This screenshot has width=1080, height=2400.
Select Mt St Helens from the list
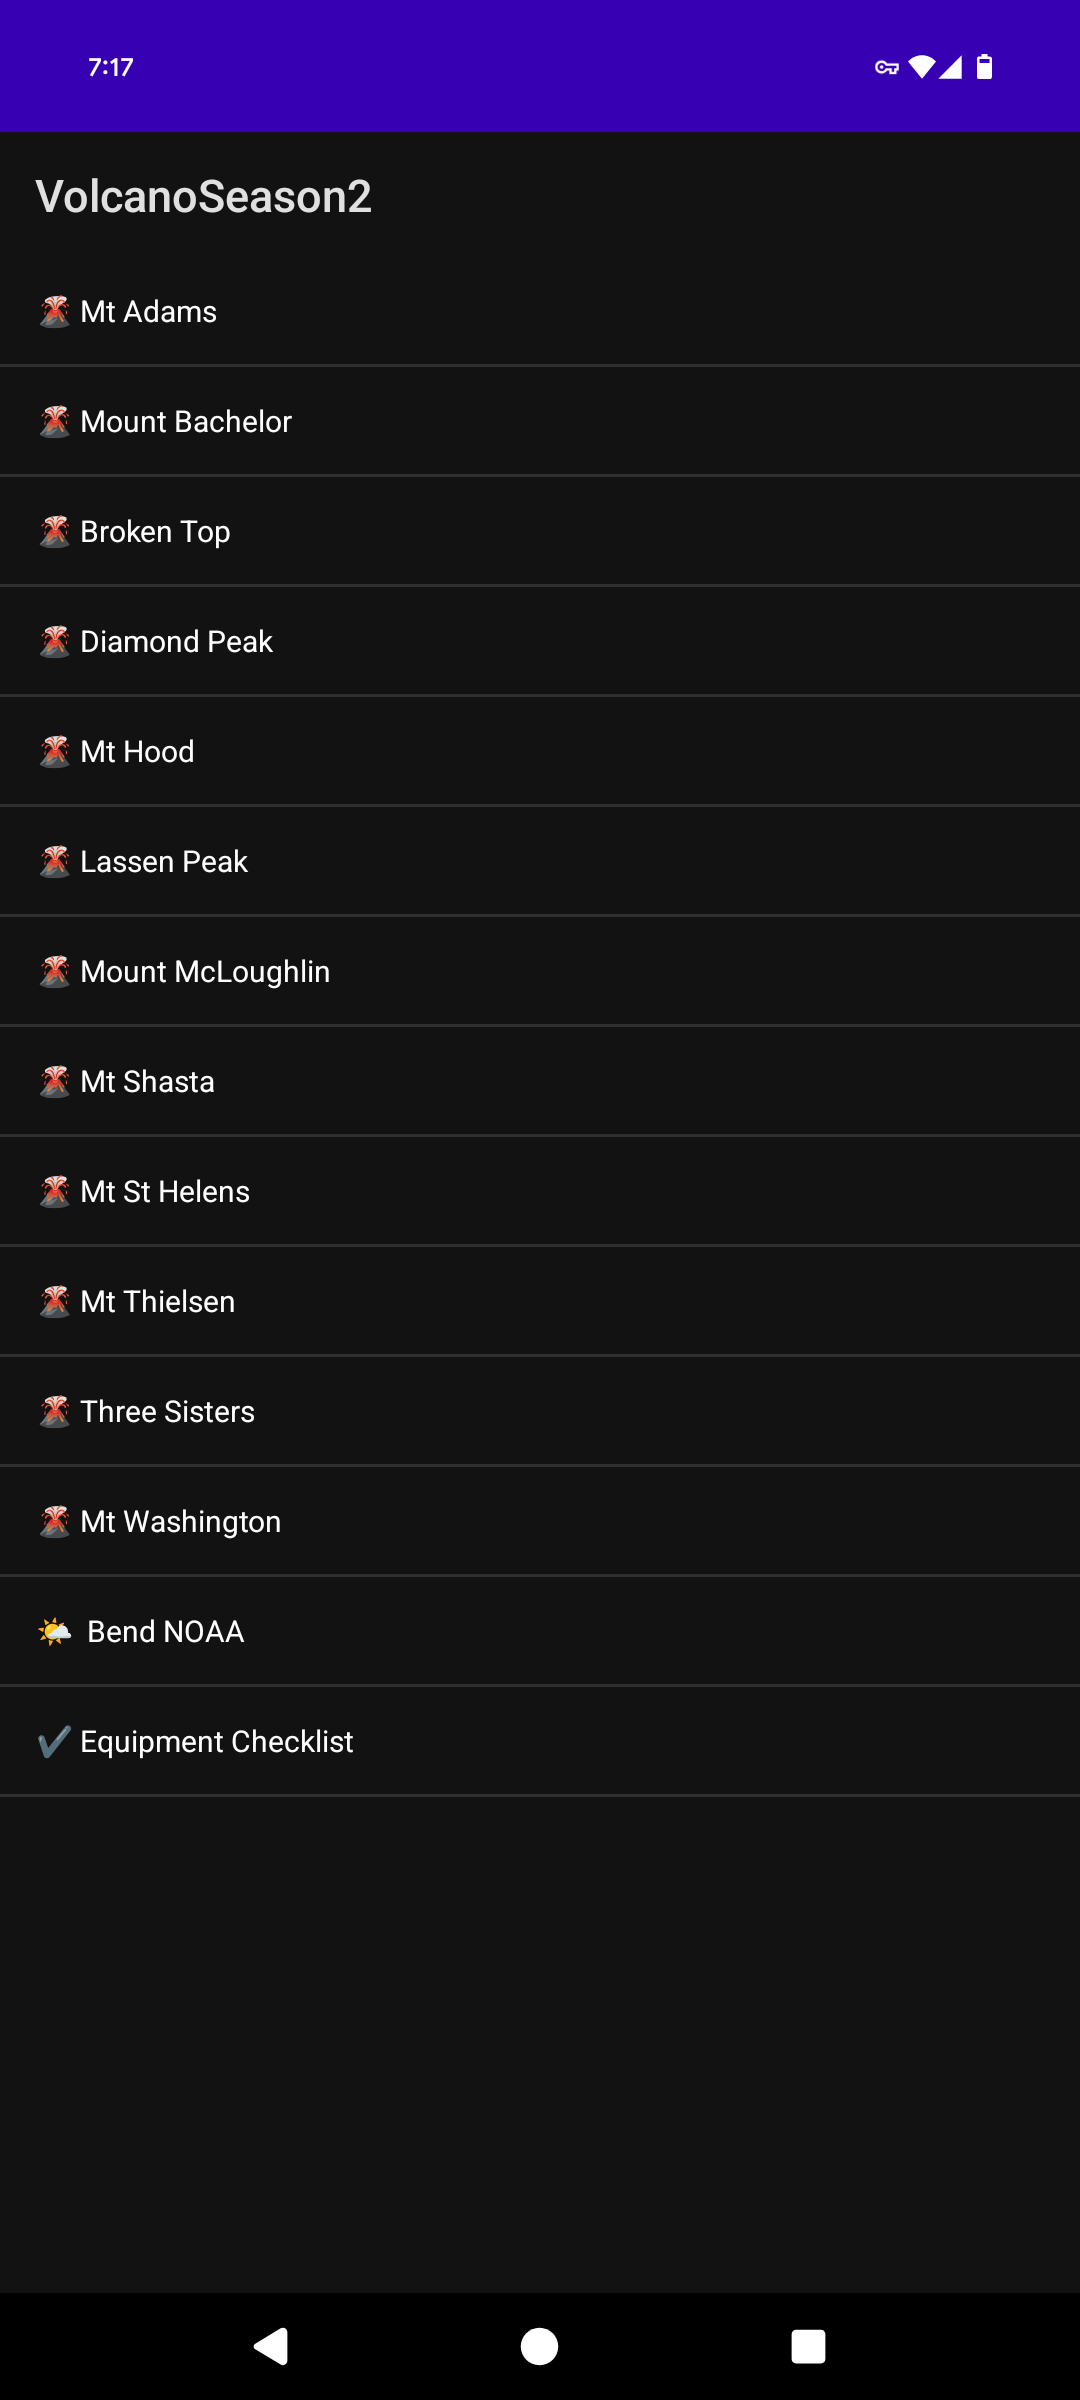(165, 1192)
